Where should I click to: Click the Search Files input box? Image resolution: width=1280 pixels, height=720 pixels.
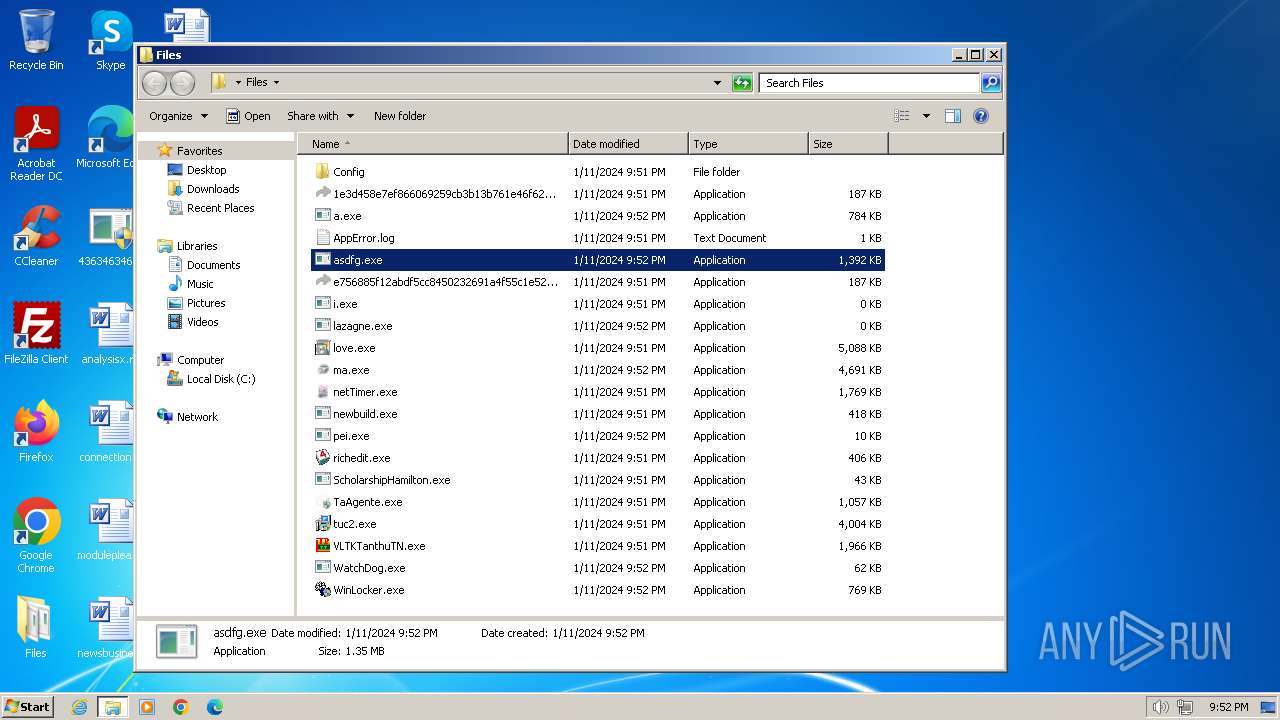pos(868,83)
